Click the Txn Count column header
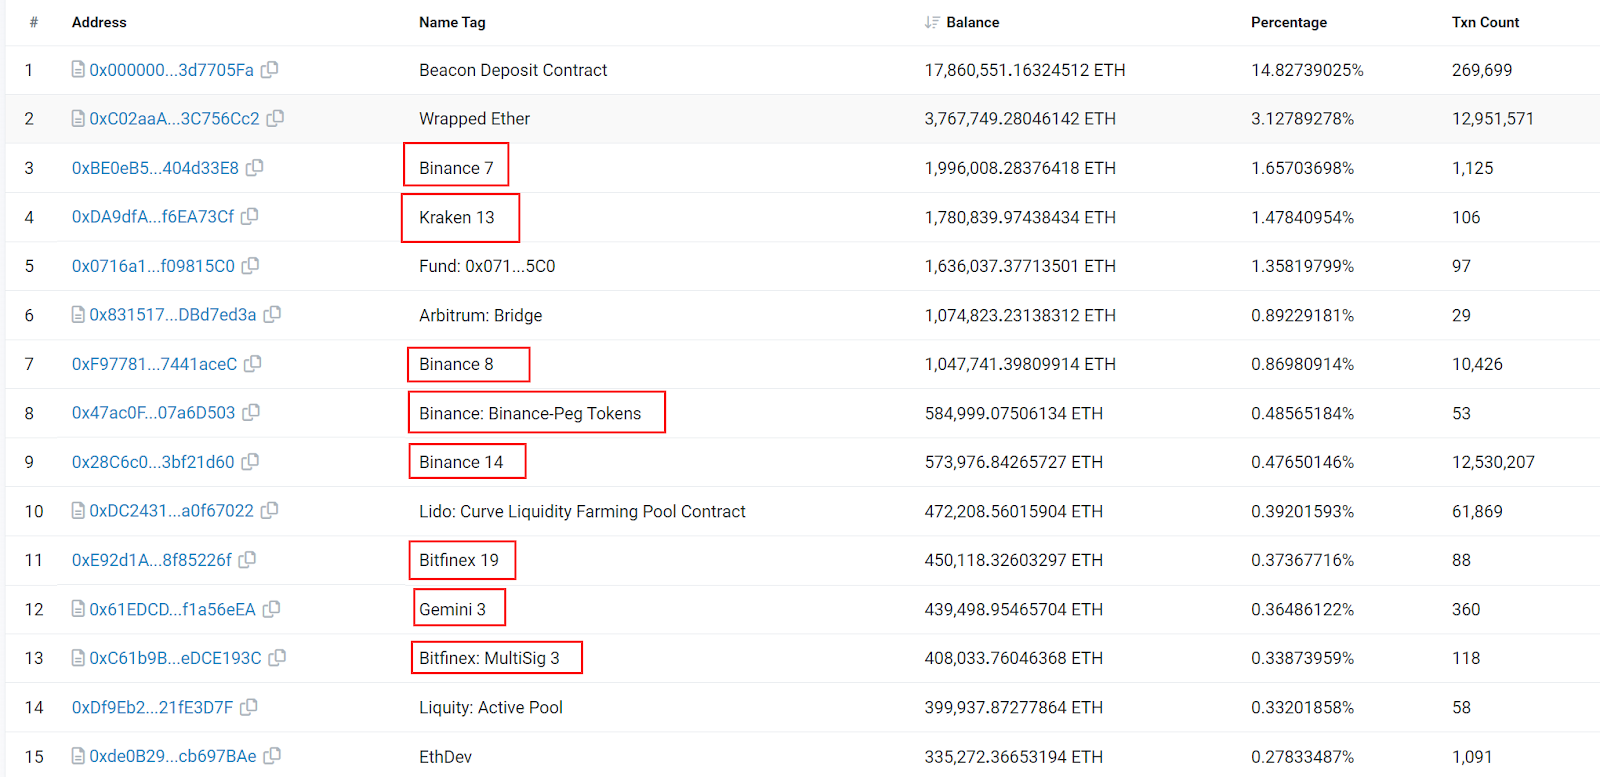The width and height of the screenshot is (1600, 777). pos(1485,22)
